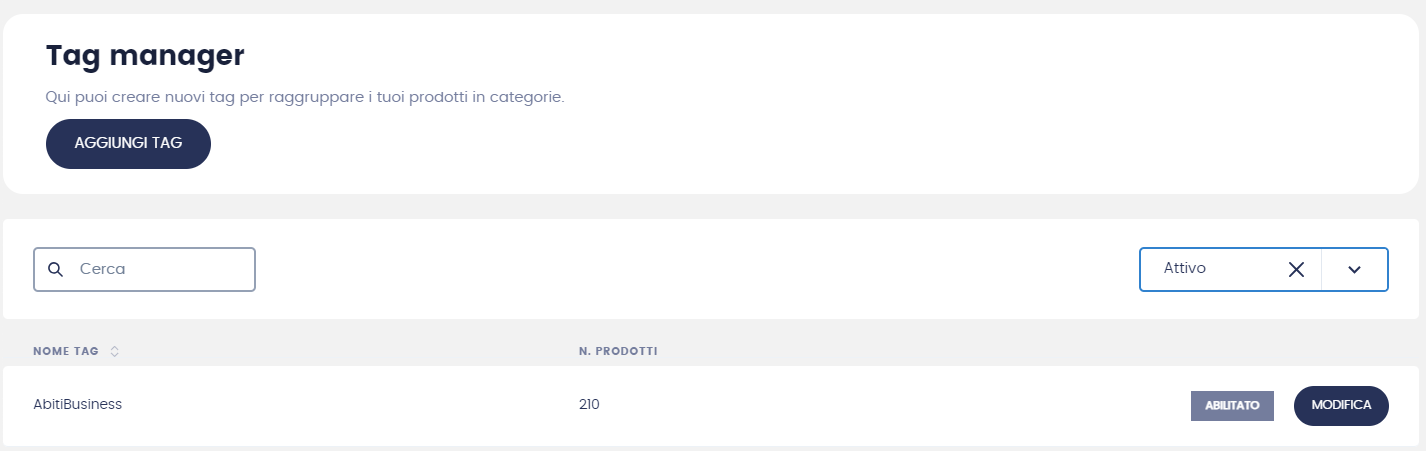Clear the Attivo filter with the X
Image resolution: width=1426 pixels, height=451 pixels.
[1296, 269]
